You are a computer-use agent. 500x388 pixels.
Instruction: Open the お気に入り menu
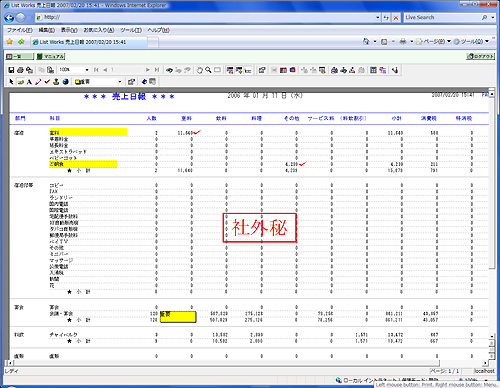coord(99,30)
